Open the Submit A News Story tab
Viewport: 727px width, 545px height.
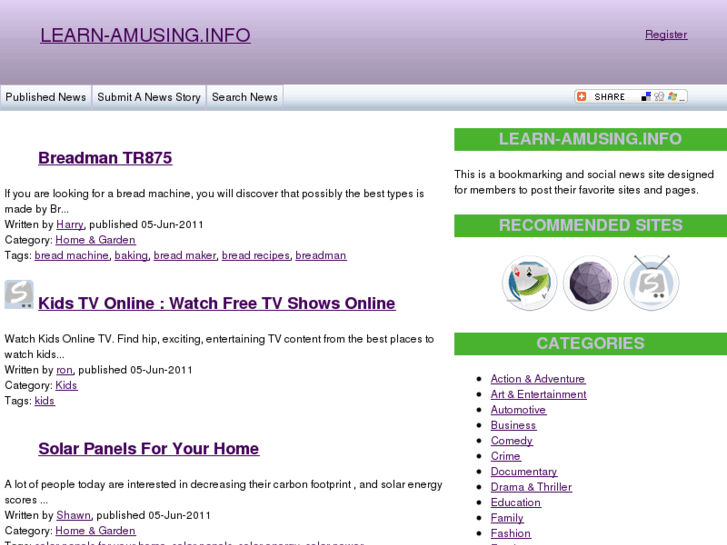coord(149,97)
